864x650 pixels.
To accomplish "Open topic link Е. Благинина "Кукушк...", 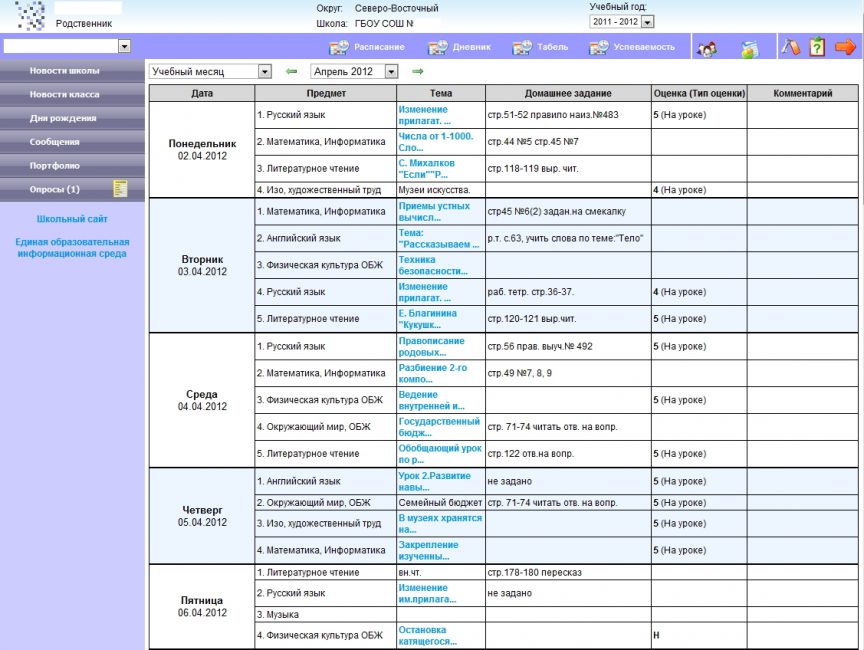I will coord(428,319).
